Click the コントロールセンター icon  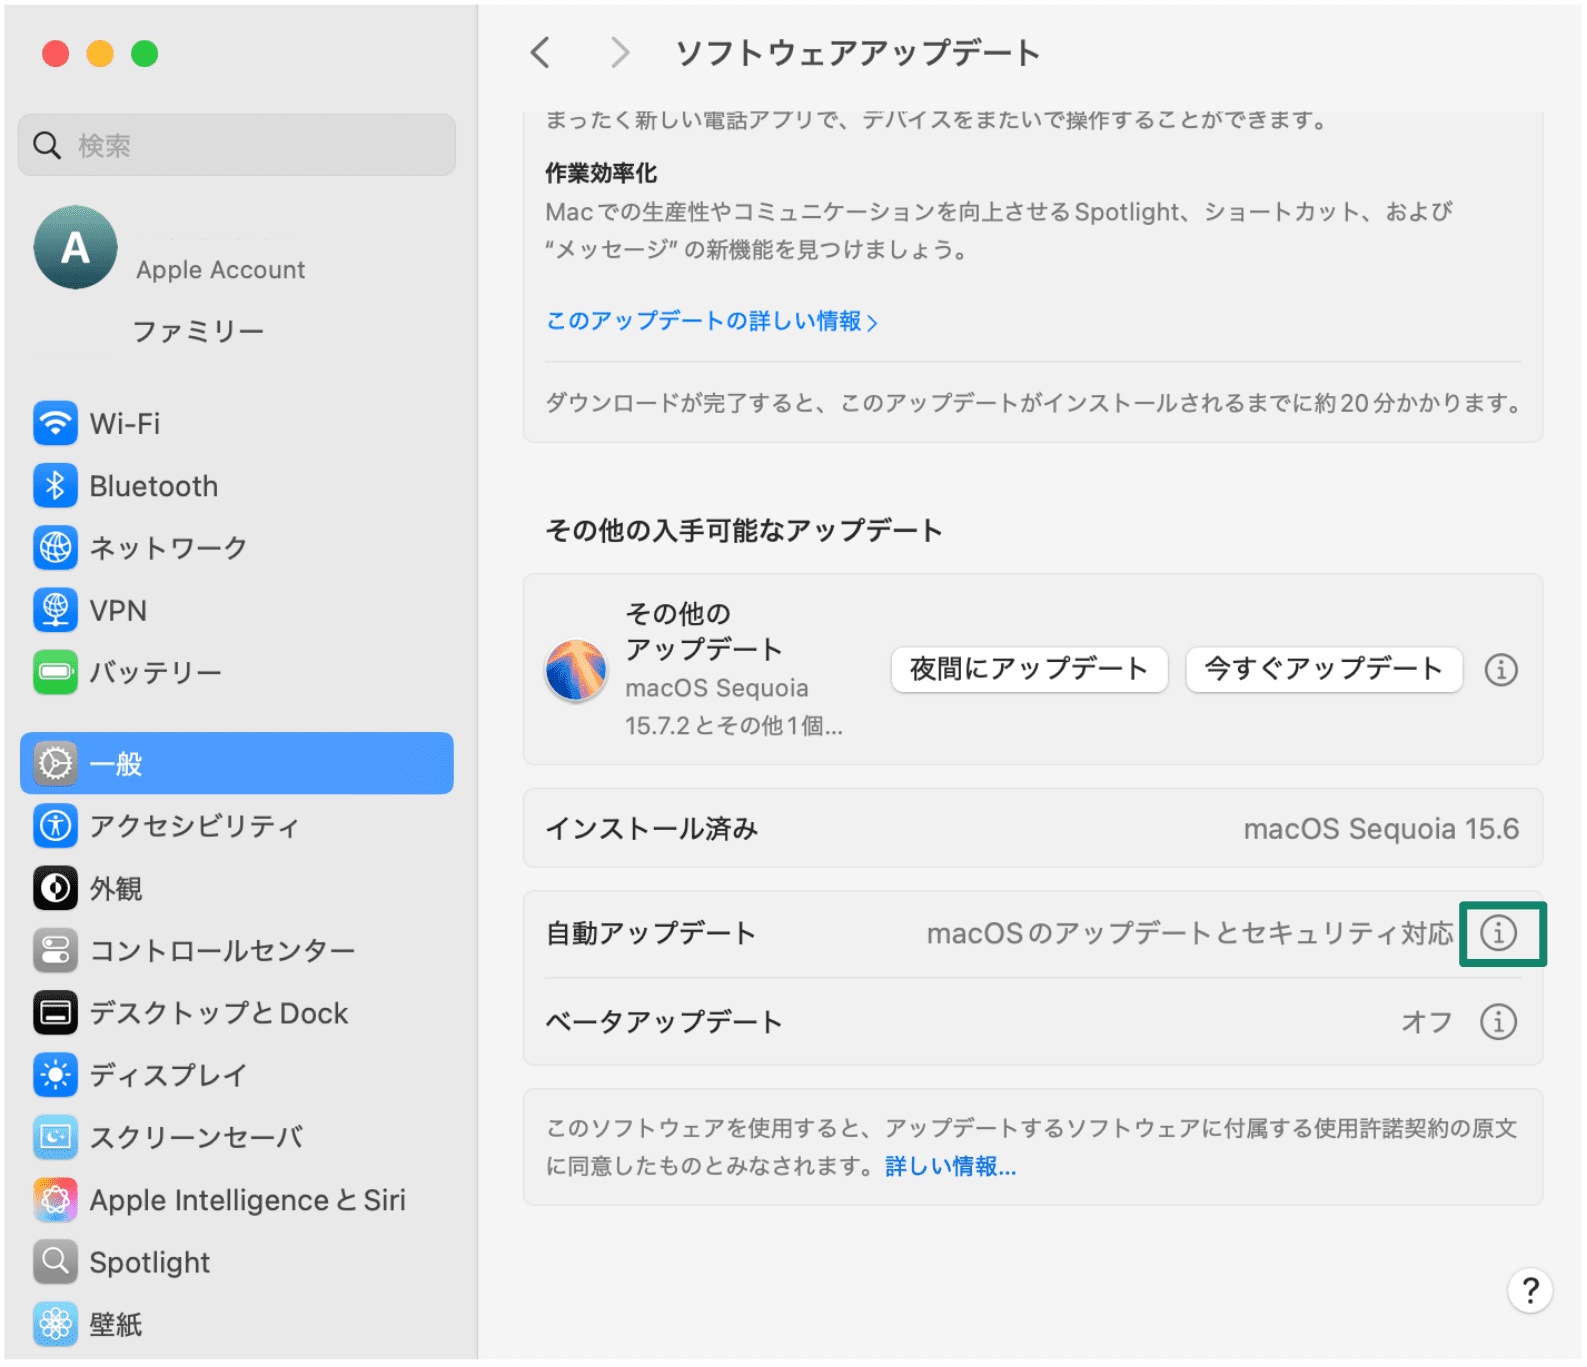55,951
